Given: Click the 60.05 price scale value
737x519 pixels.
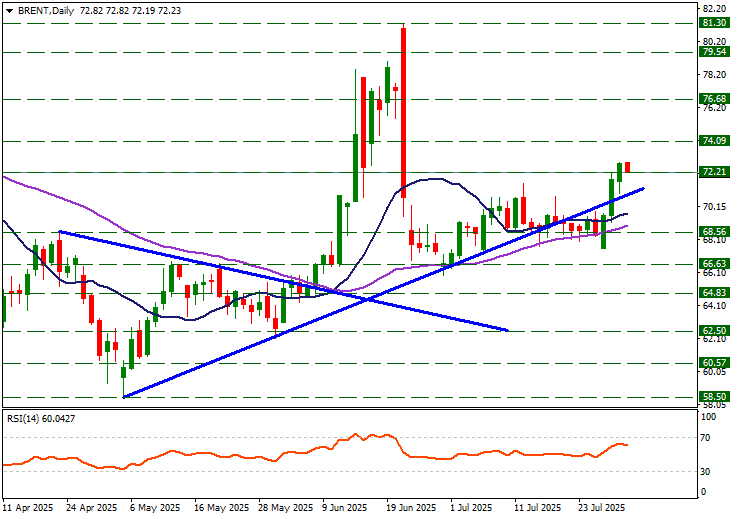Looking at the screenshot, I should 713,372.
